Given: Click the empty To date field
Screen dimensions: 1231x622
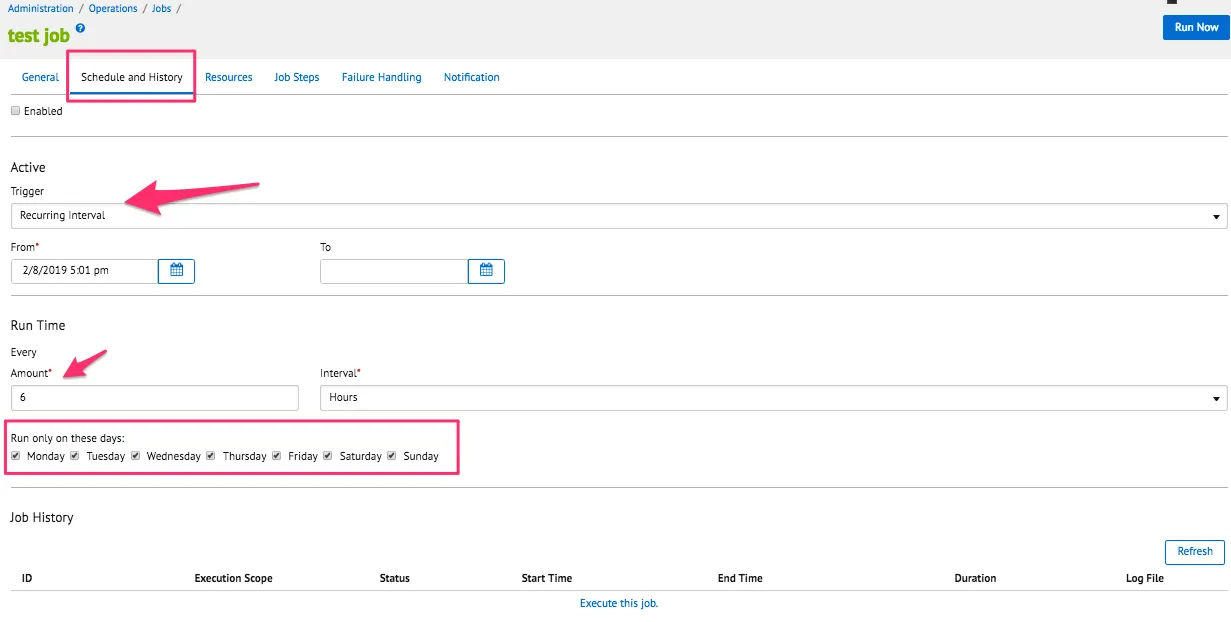Looking at the screenshot, I should (394, 271).
